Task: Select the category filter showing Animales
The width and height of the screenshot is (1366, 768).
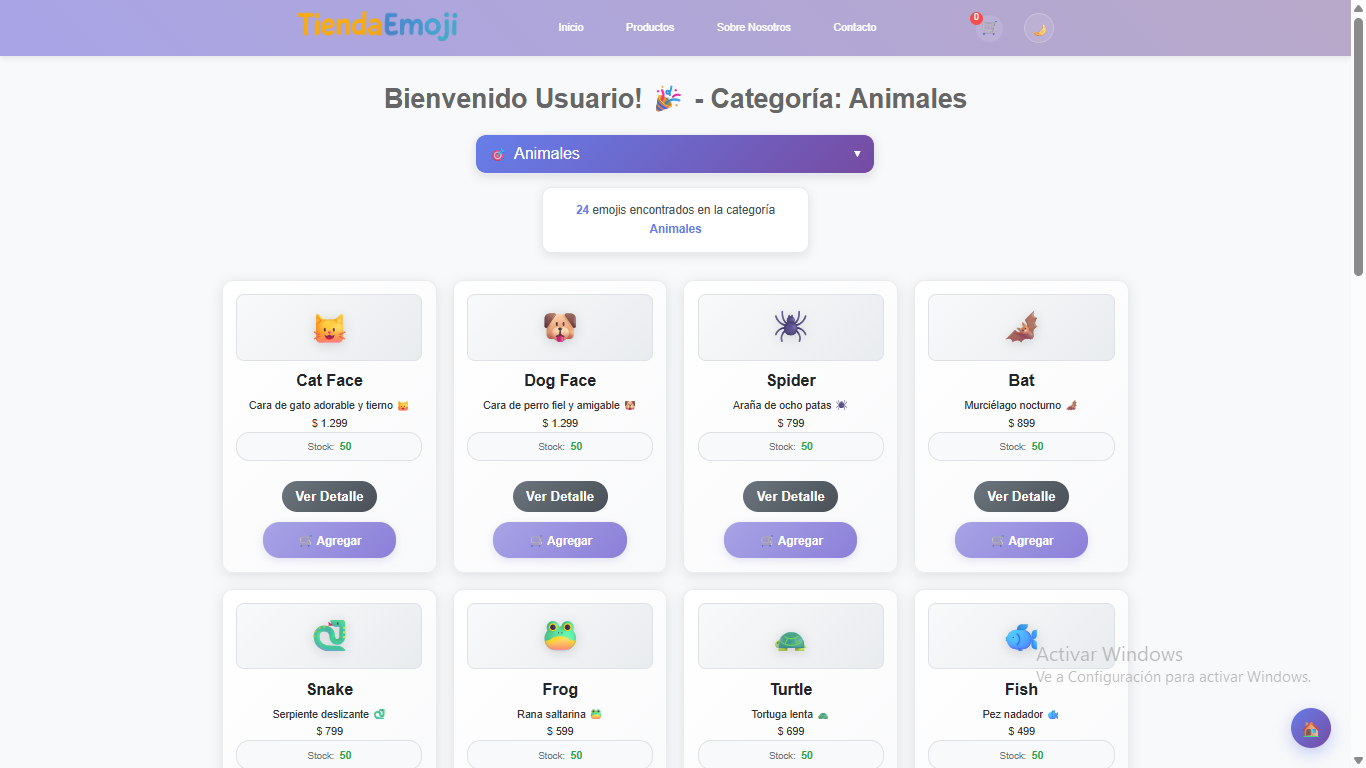Action: pos(674,154)
